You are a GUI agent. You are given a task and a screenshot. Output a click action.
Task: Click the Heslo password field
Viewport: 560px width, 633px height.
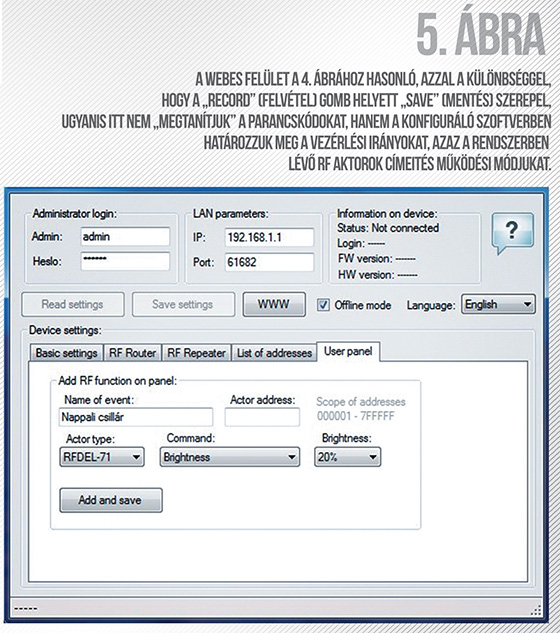[125, 261]
